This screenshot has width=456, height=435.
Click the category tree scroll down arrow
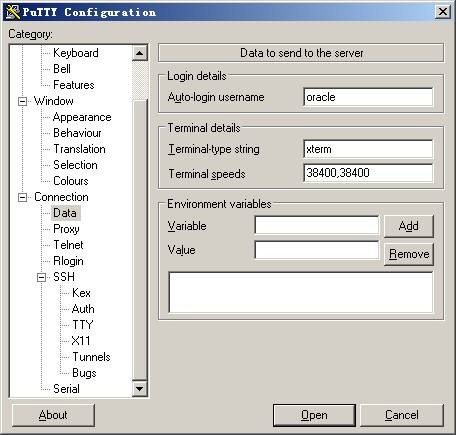point(140,388)
